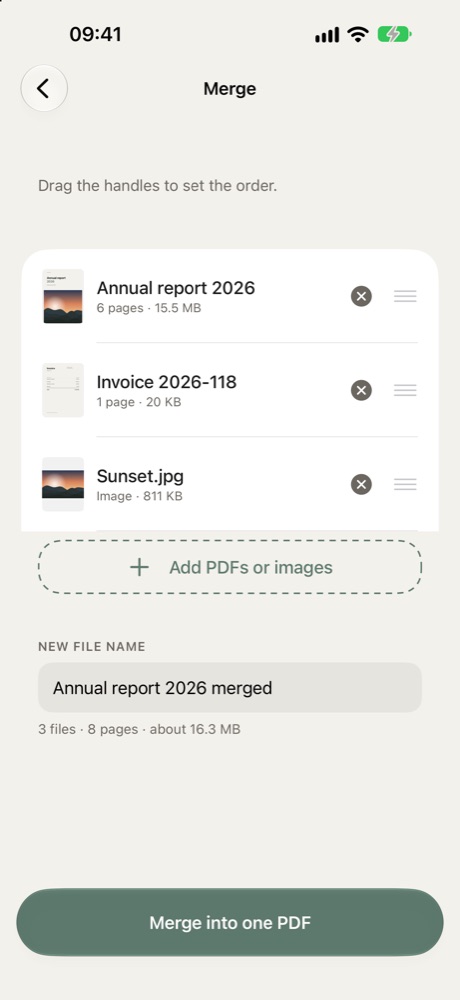Edit the New File Name field
The image size is (460, 1000).
(230, 688)
